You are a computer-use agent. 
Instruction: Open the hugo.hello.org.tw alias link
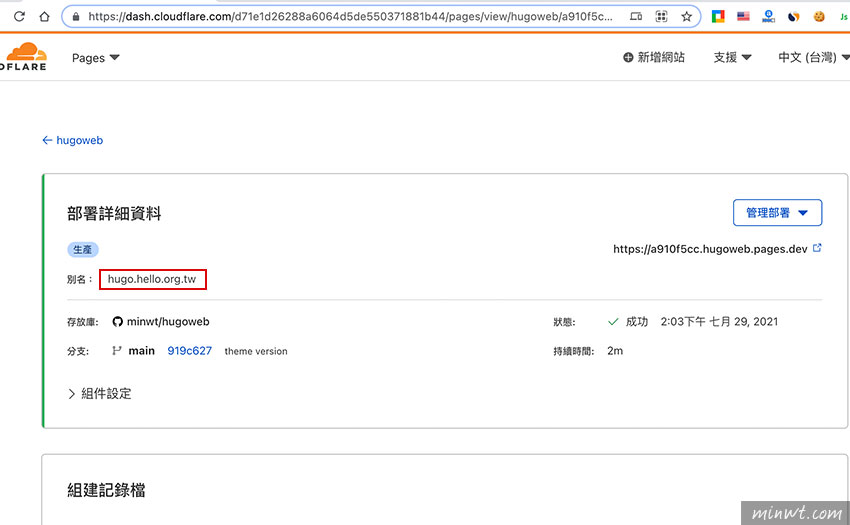(x=152, y=279)
